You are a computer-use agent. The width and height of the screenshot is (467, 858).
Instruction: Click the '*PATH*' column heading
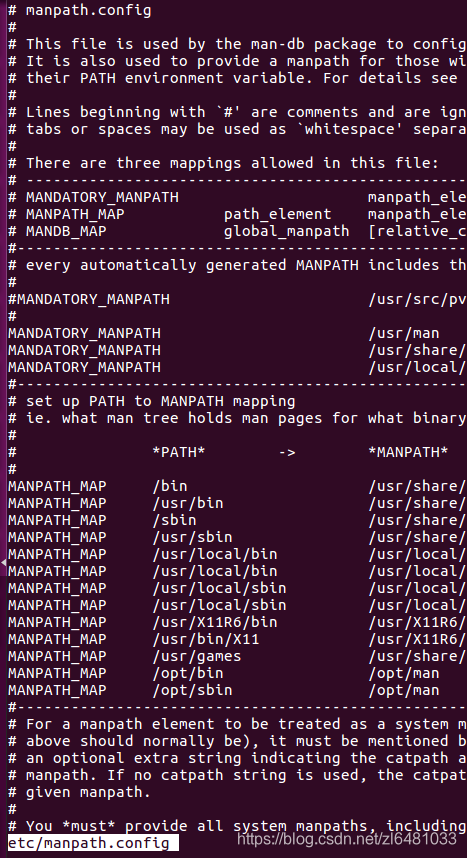pos(179,452)
